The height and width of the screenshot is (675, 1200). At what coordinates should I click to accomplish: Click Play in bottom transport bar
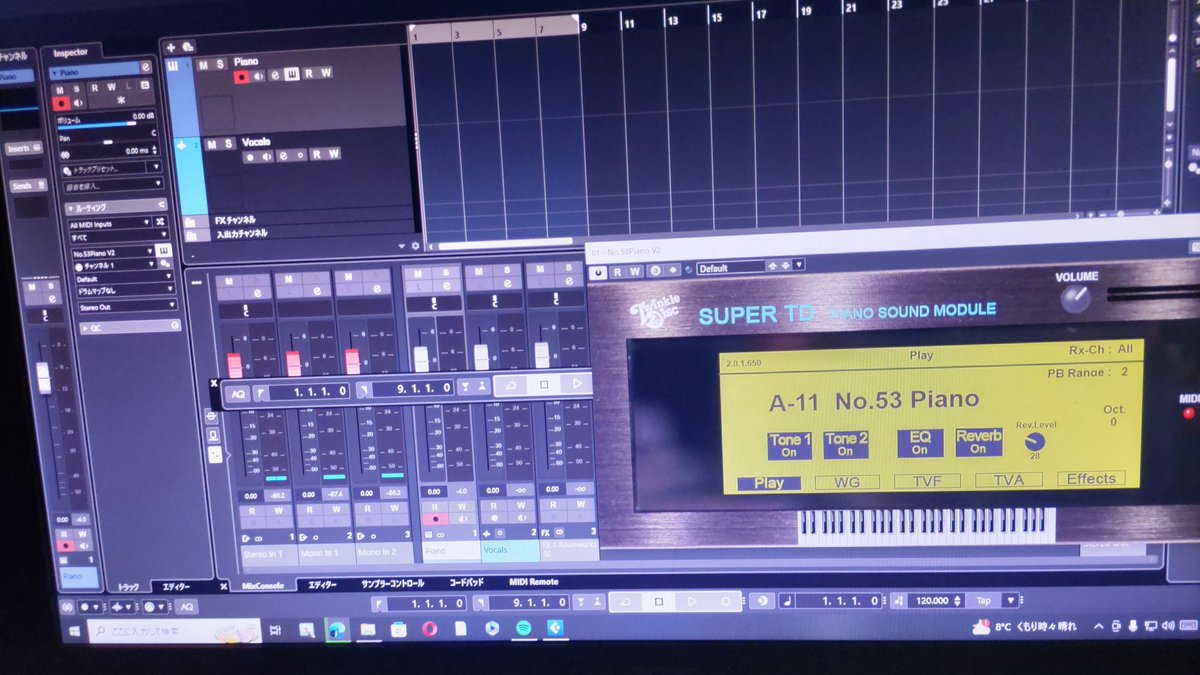coord(691,601)
